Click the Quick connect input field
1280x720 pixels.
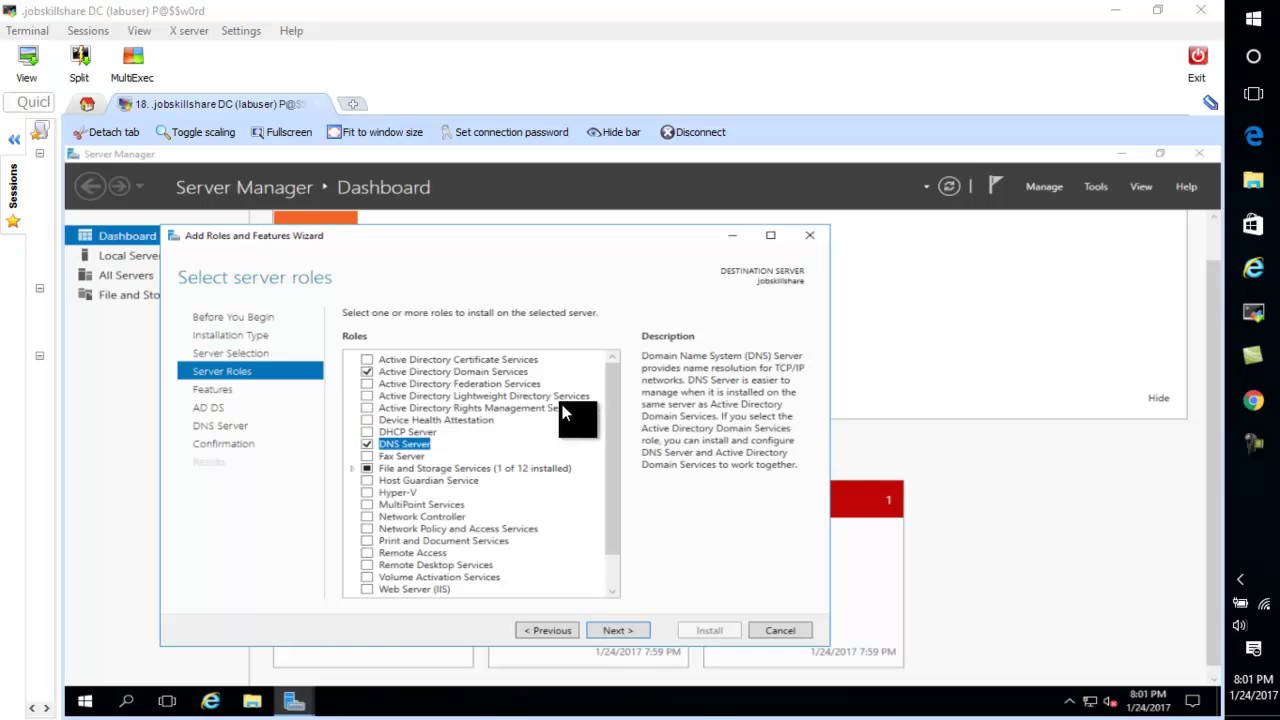click(x=28, y=102)
